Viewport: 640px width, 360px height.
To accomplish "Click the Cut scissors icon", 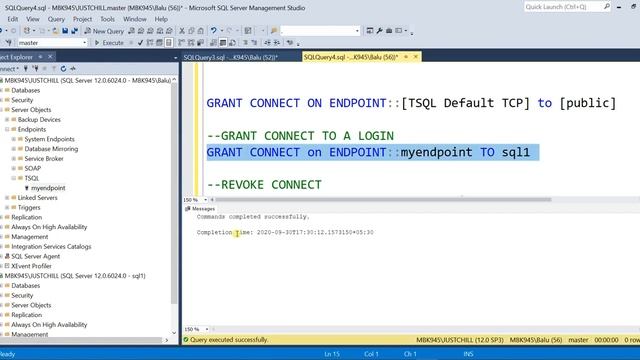I will tap(182, 31).
